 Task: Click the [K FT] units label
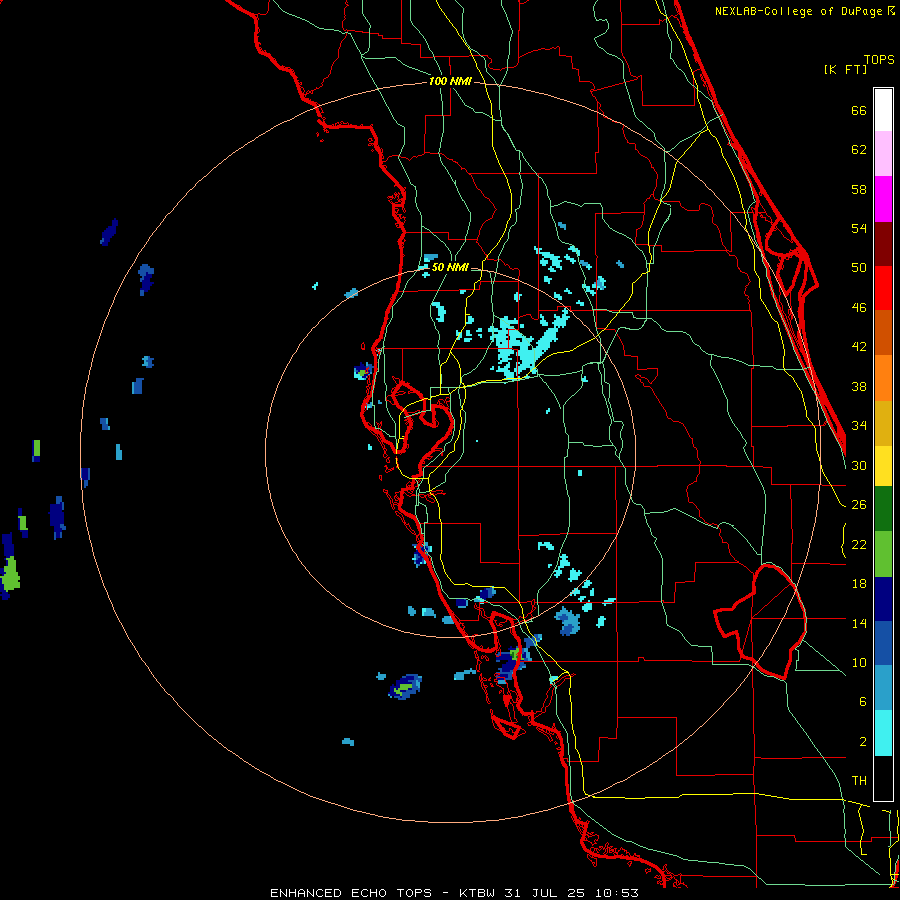tap(845, 70)
